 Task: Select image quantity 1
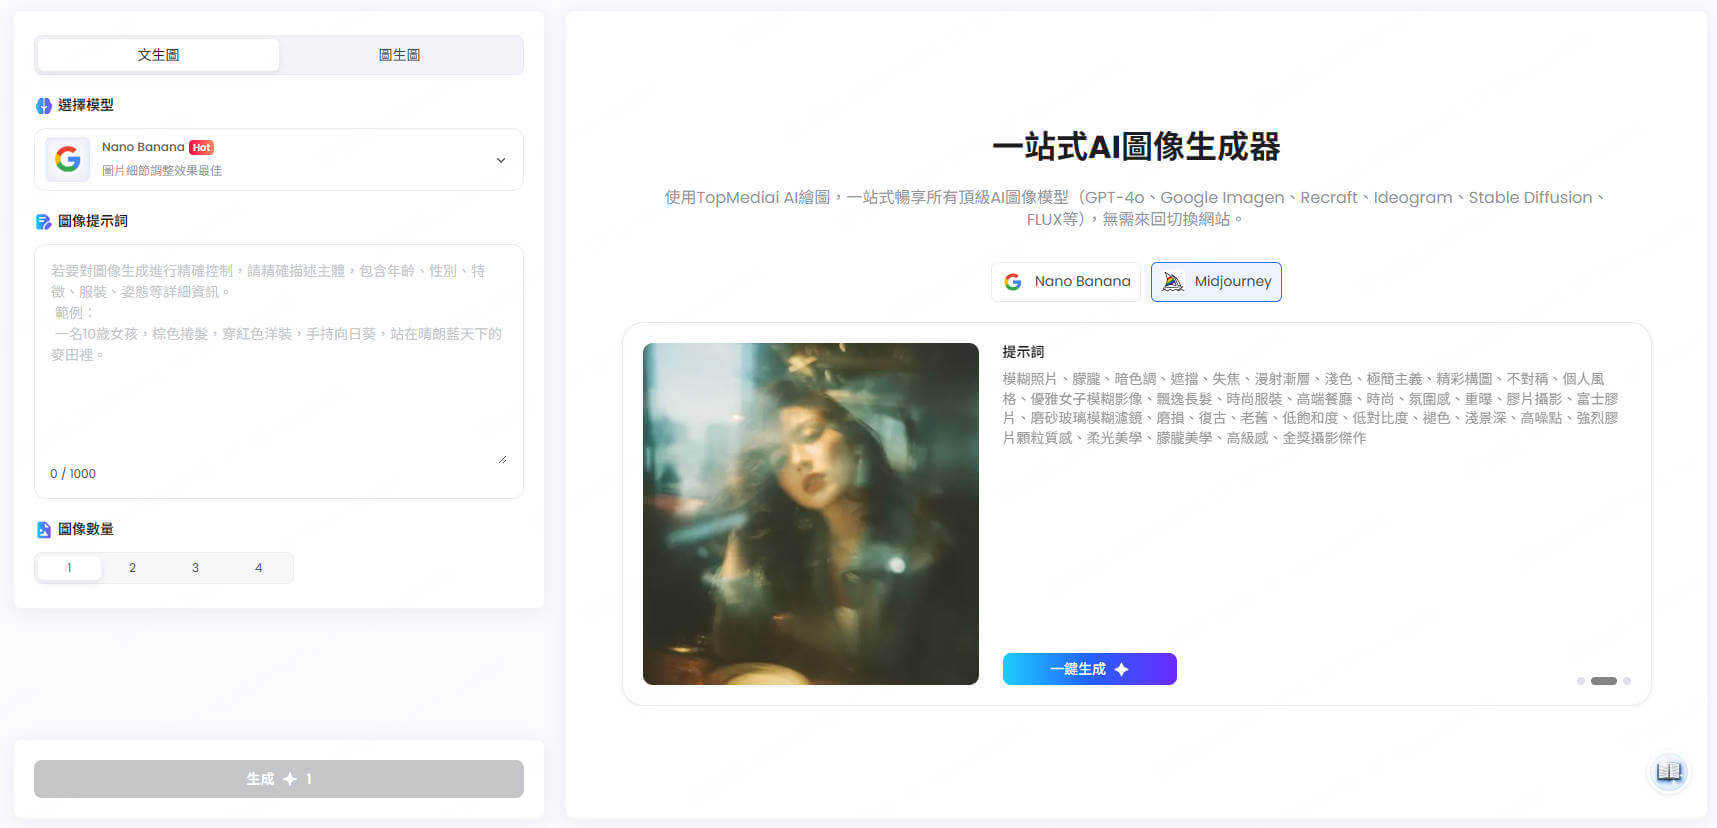69,568
